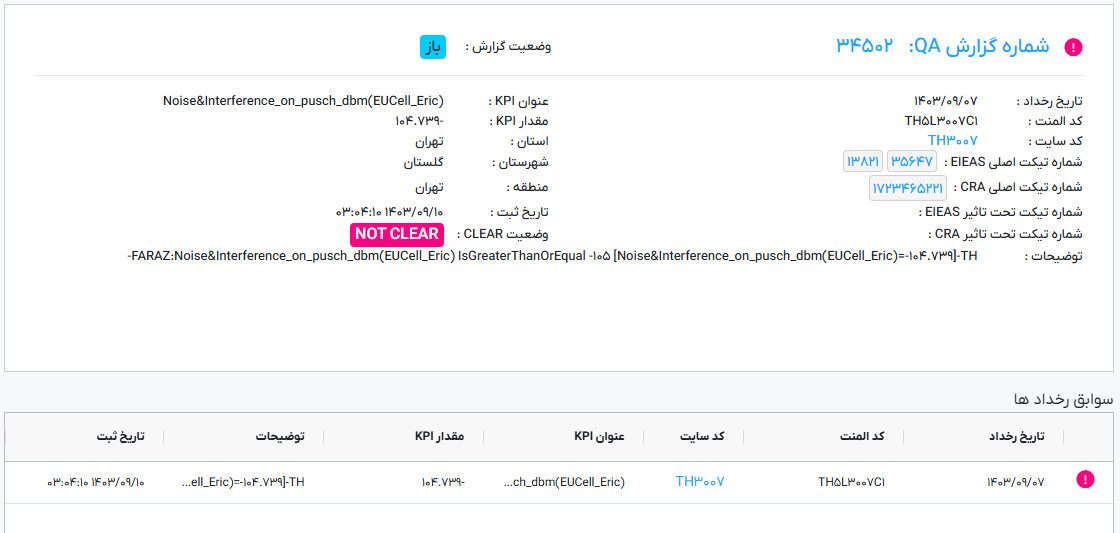Viewport: 1120px width, 533px height.
Task: Open site code TH3007 link in details panel
Action: click(x=952, y=140)
